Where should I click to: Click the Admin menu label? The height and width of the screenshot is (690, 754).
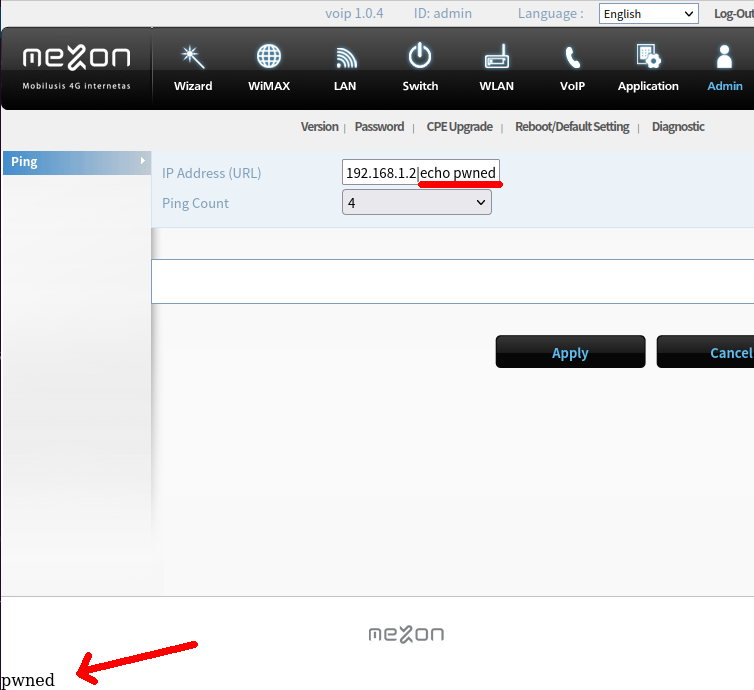pos(725,86)
